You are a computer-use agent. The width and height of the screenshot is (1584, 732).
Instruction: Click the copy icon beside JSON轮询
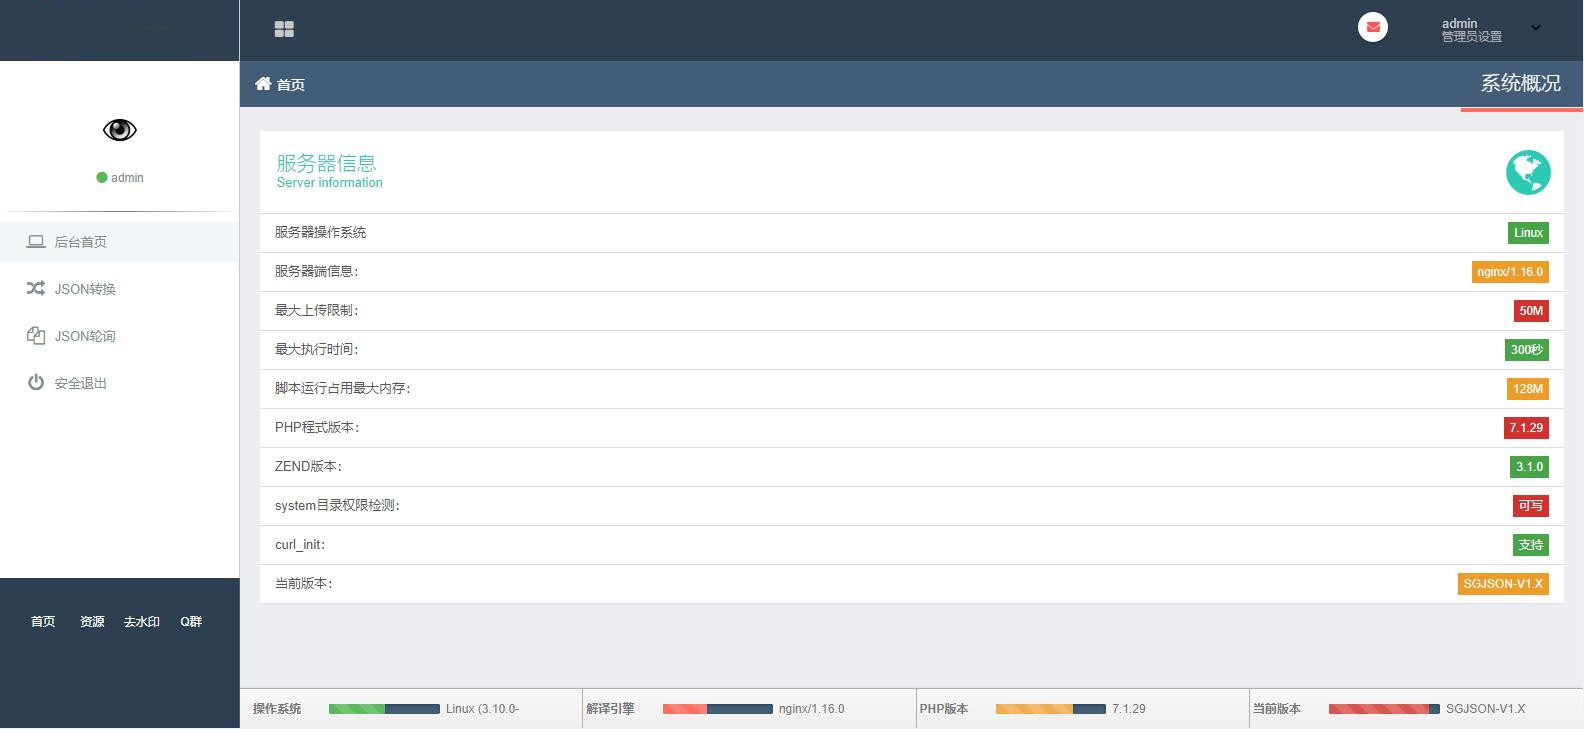pos(36,336)
